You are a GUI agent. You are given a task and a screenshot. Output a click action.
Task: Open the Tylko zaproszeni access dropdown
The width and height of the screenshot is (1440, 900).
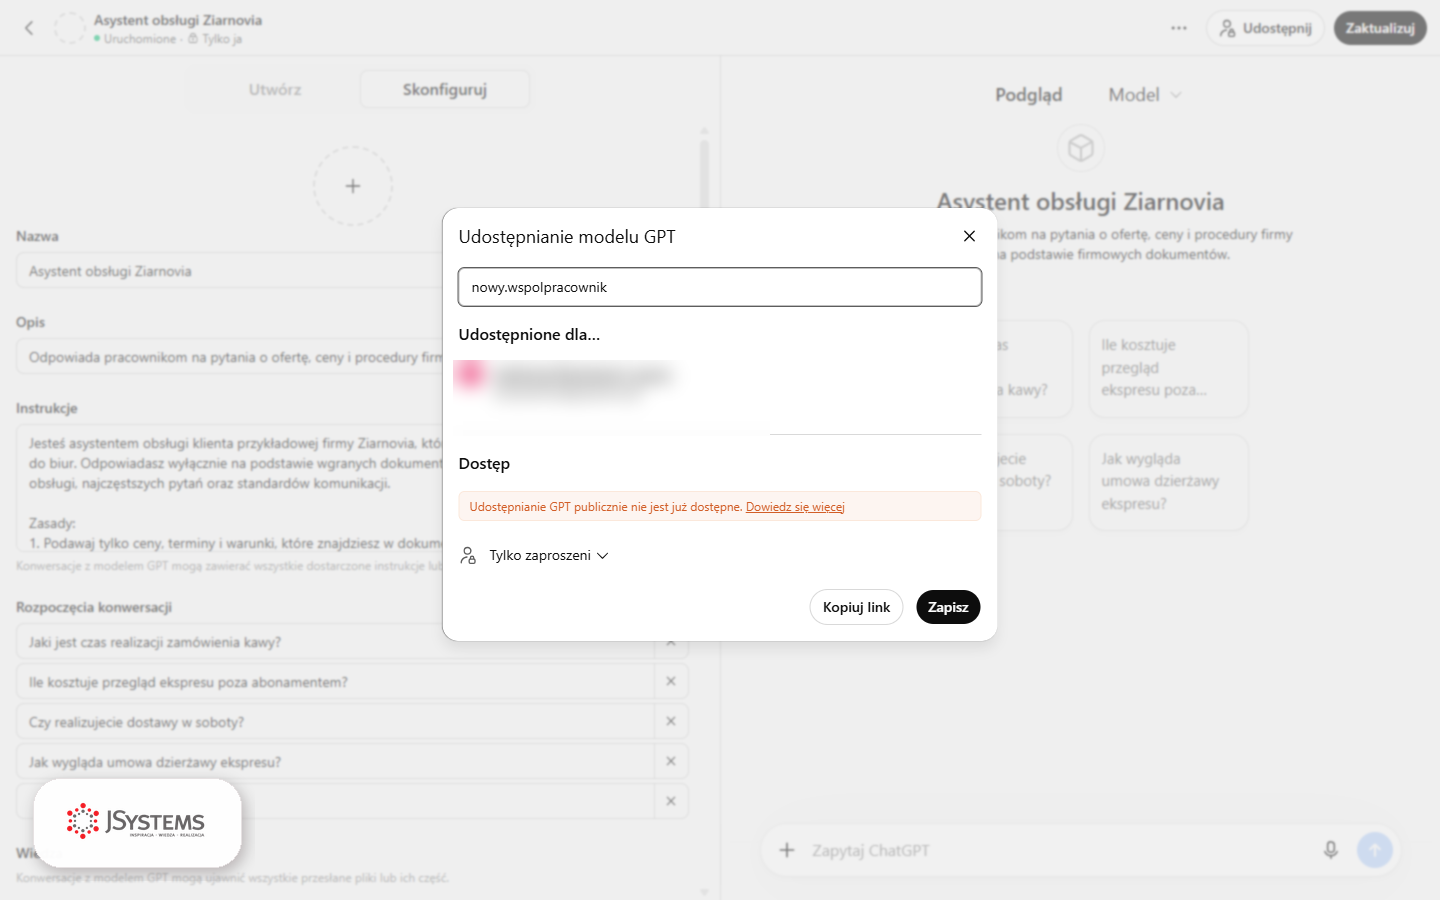coord(549,555)
